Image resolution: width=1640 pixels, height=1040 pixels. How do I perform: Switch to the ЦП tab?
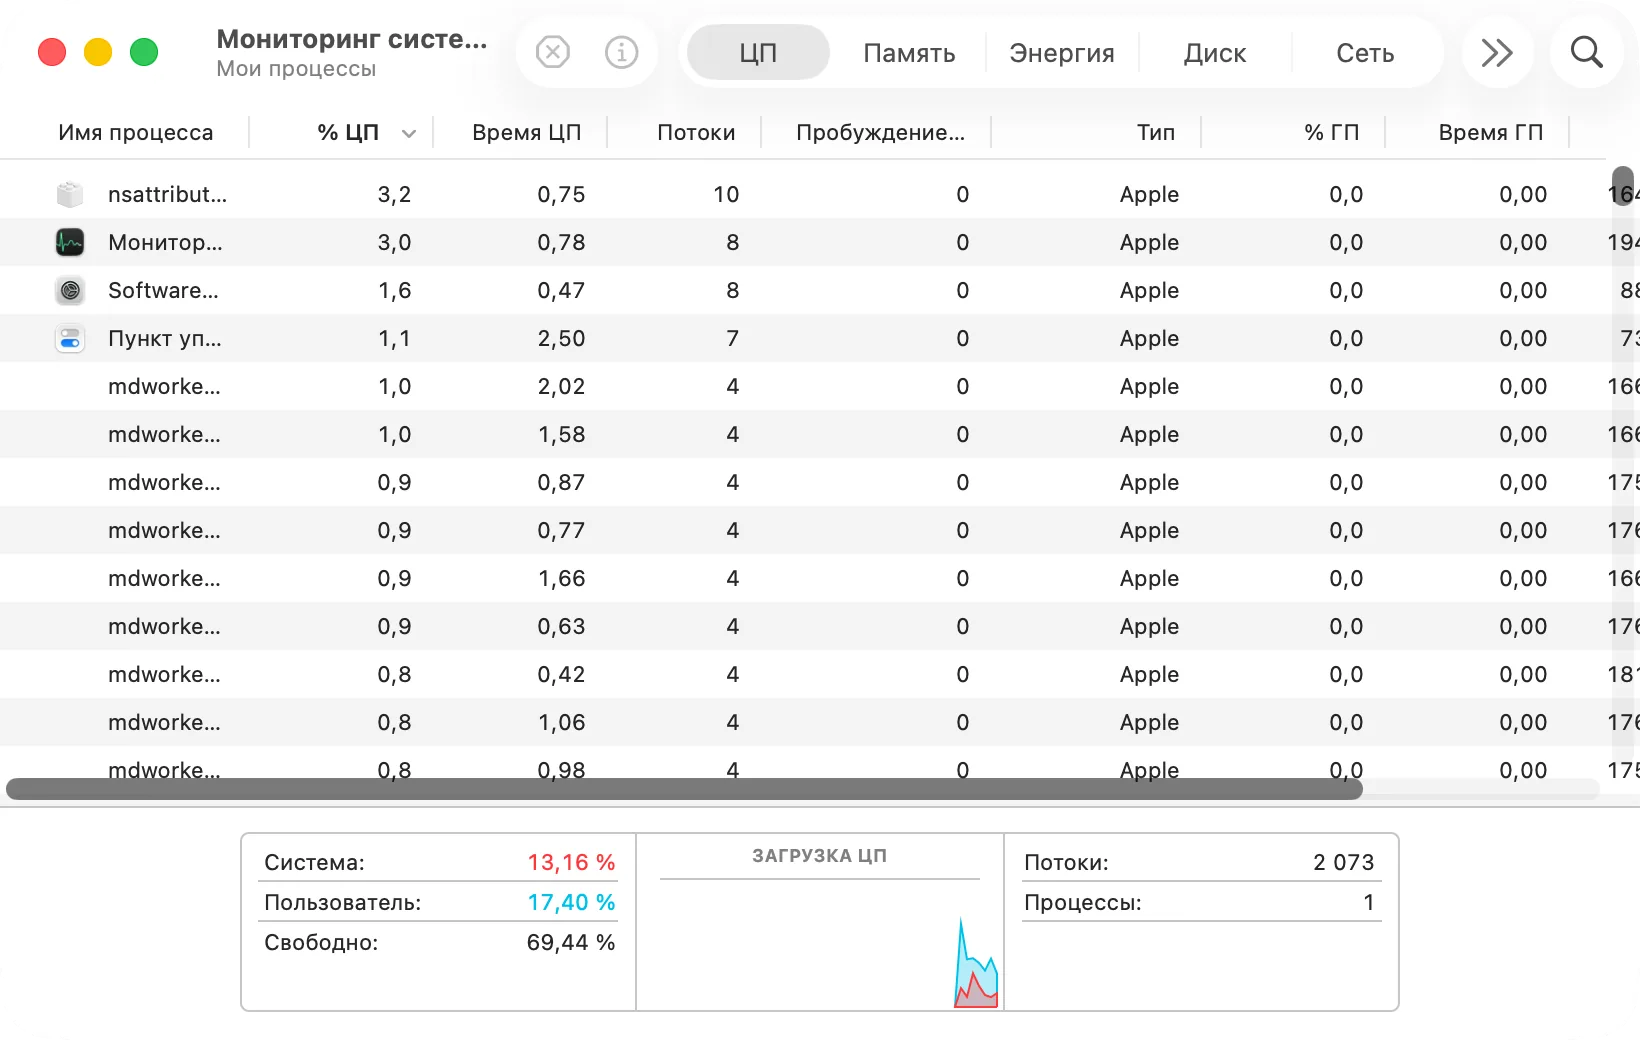coord(758,52)
